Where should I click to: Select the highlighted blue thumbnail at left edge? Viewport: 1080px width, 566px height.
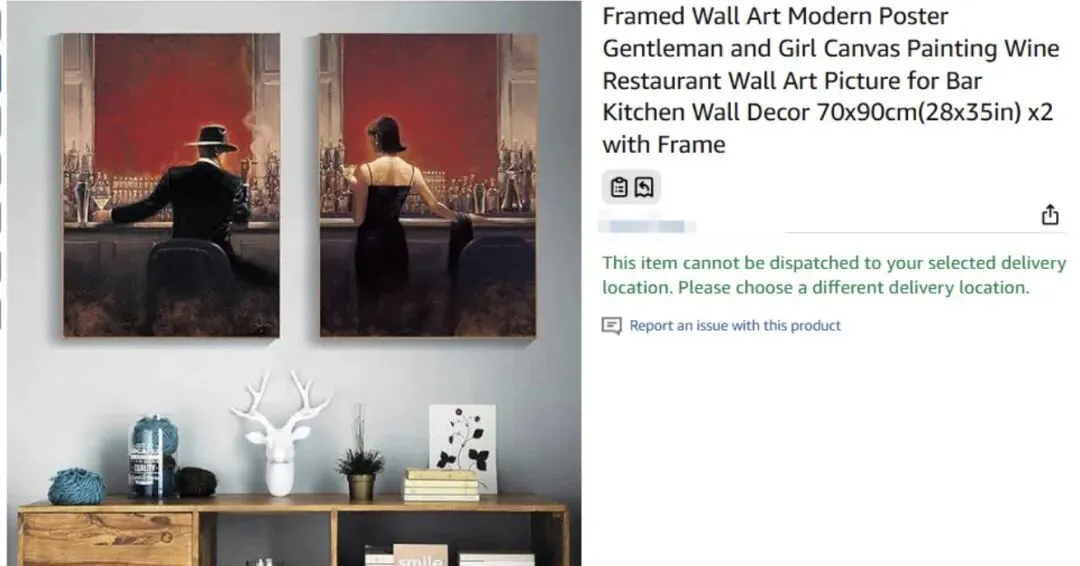1,74
